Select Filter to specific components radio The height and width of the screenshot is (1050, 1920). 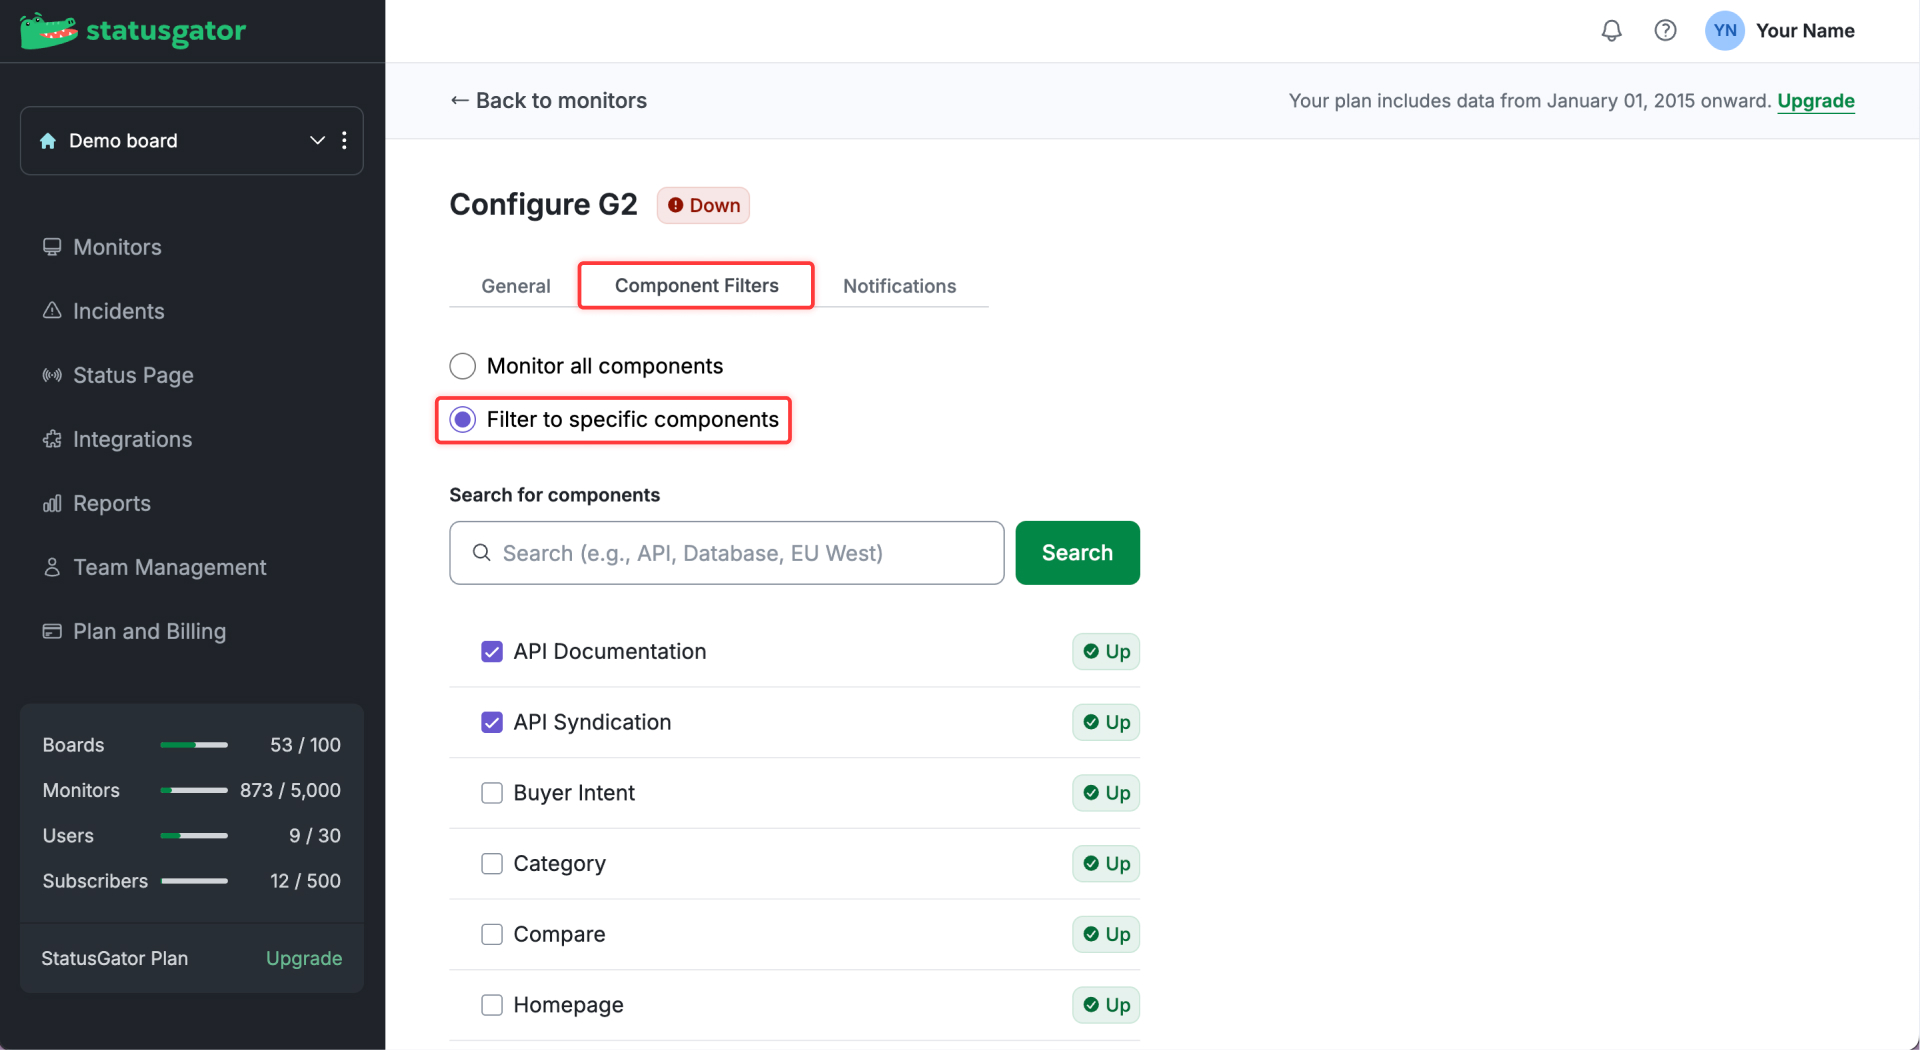click(462, 420)
